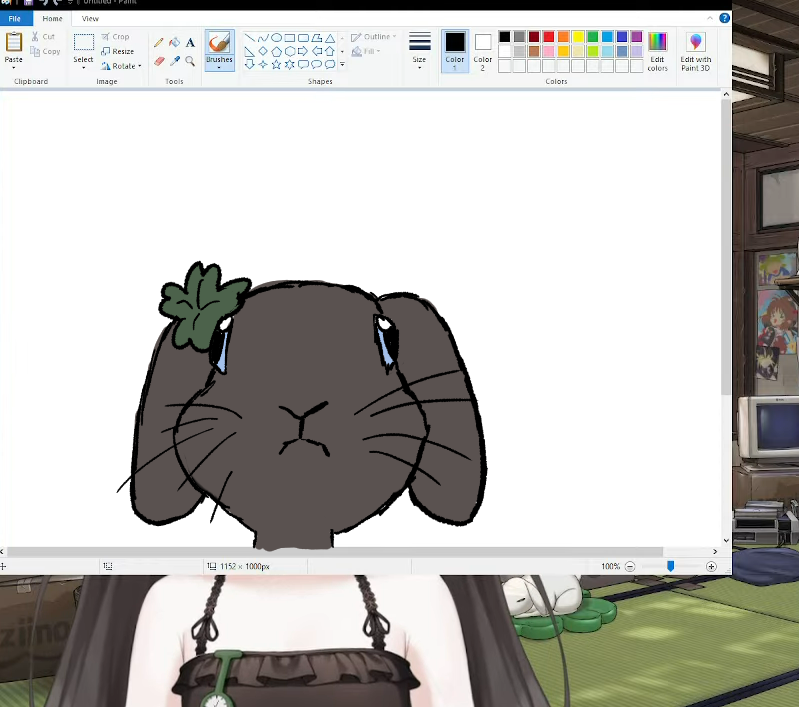This screenshot has width=799, height=707.
Task: Open the File menu
Action: click(15, 18)
